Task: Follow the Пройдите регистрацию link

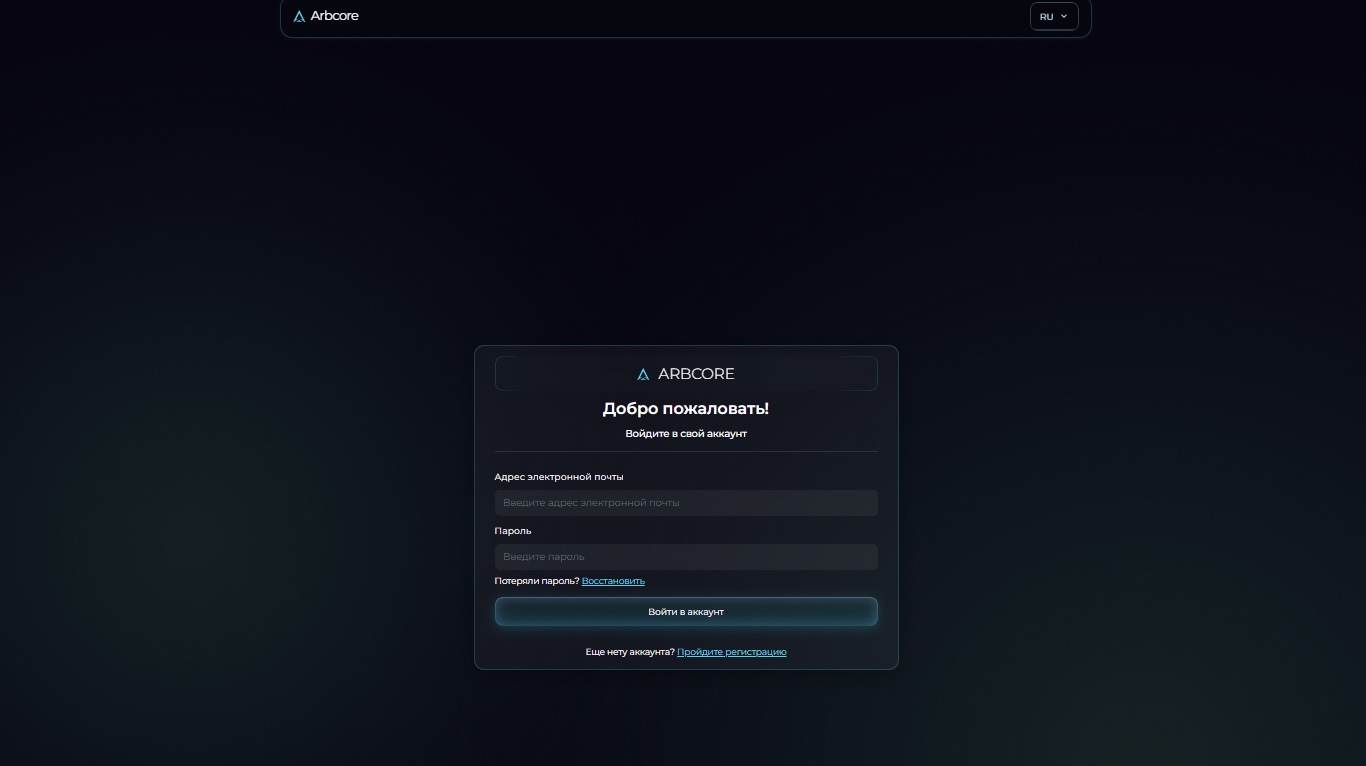Action: pos(731,652)
